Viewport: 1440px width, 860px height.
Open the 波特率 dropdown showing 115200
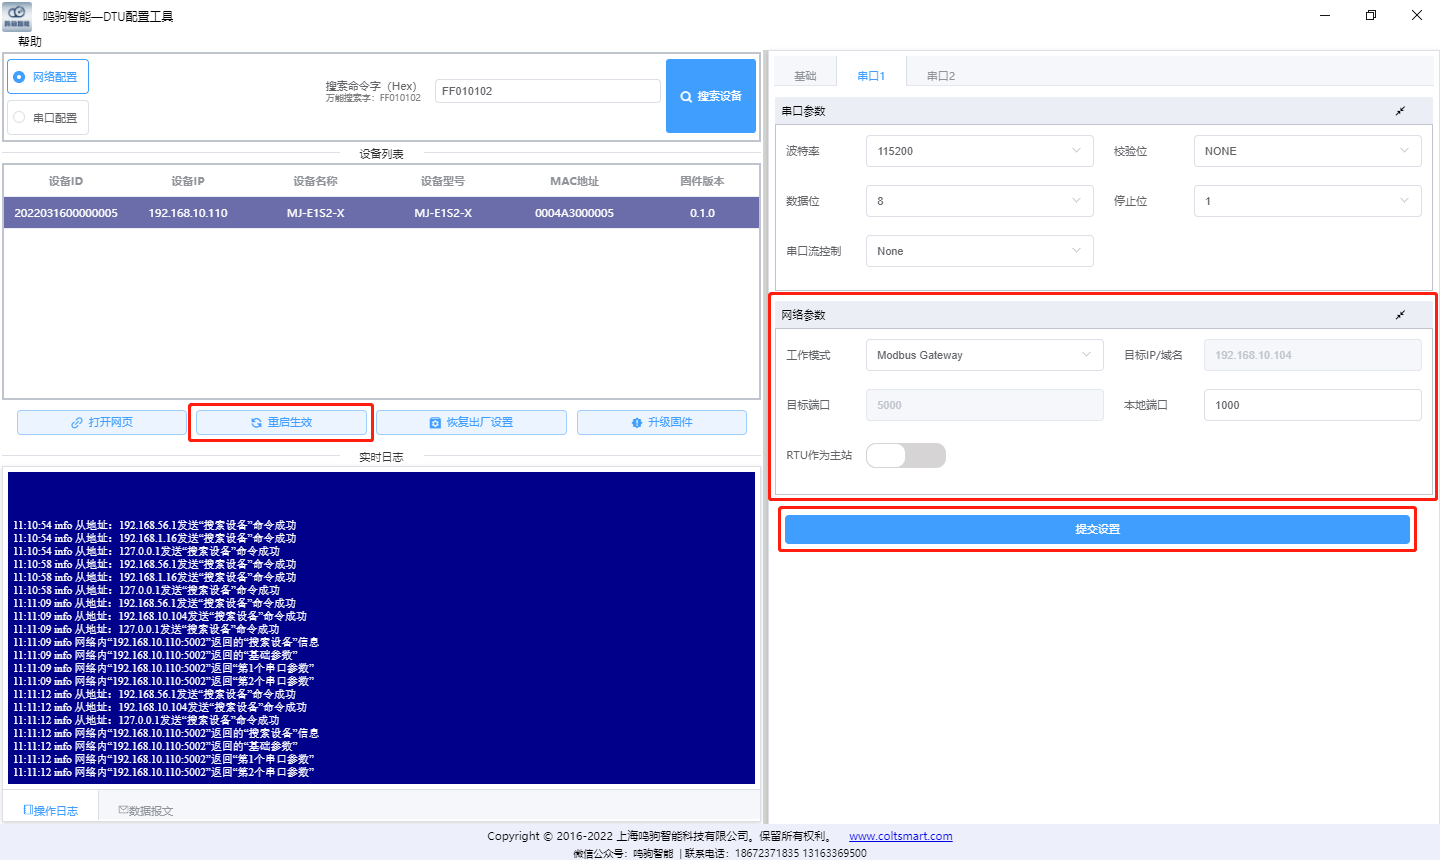980,151
